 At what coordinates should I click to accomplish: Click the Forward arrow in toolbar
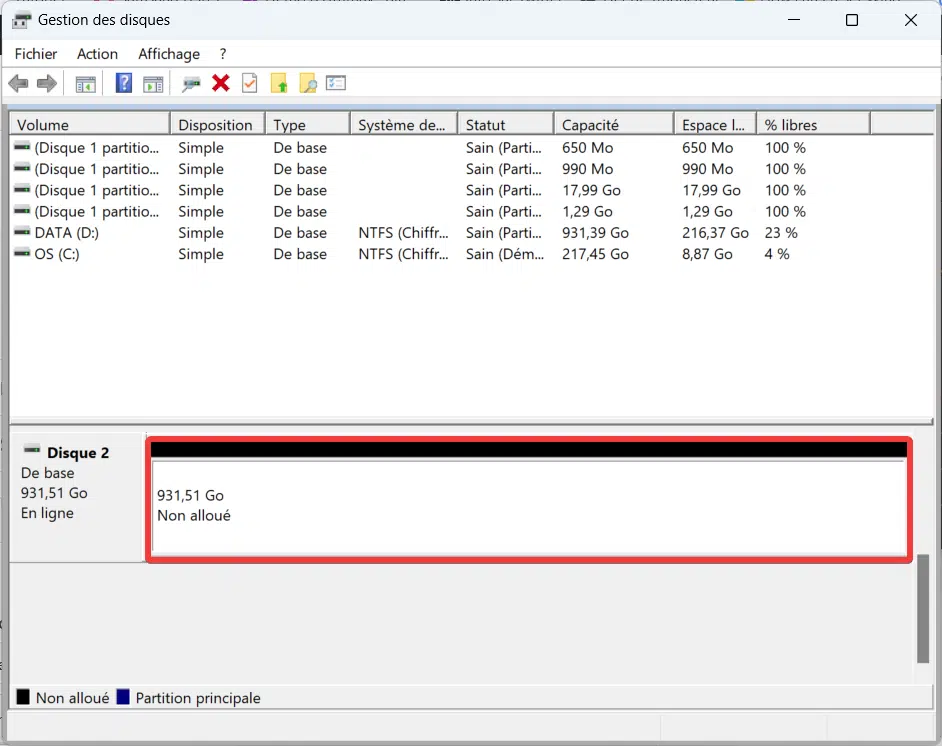coord(46,84)
